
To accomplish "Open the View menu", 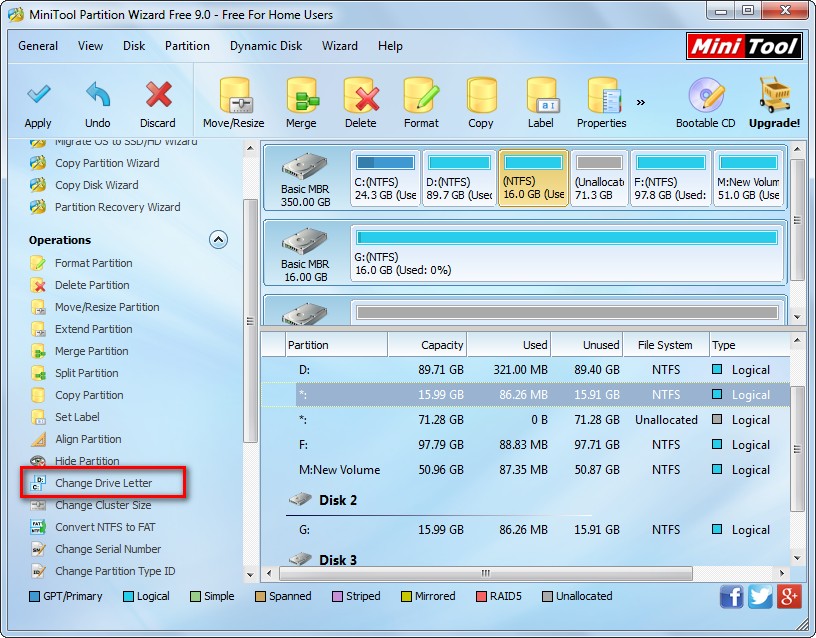I will point(91,46).
